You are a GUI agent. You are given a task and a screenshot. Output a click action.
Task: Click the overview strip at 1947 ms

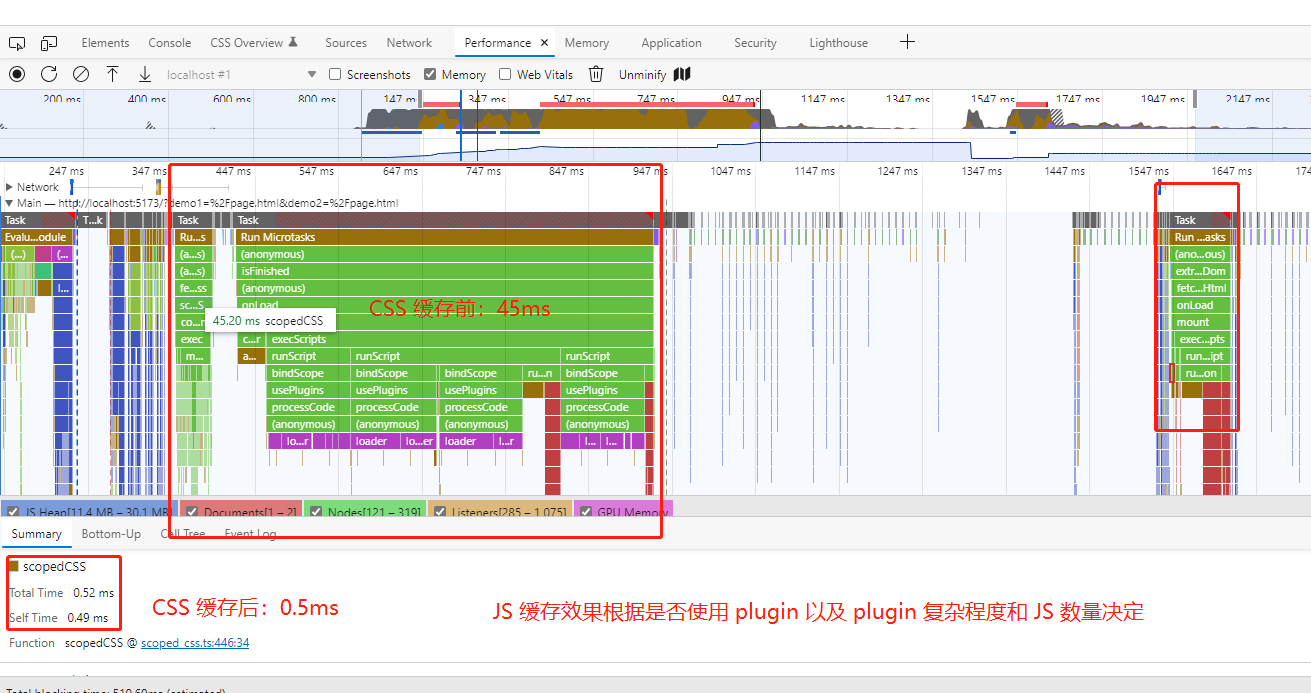[x=1162, y=100]
